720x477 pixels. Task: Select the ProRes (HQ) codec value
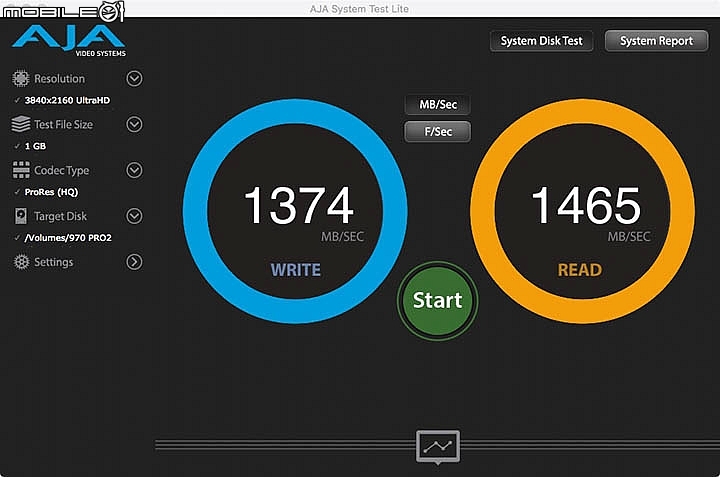coord(51,192)
